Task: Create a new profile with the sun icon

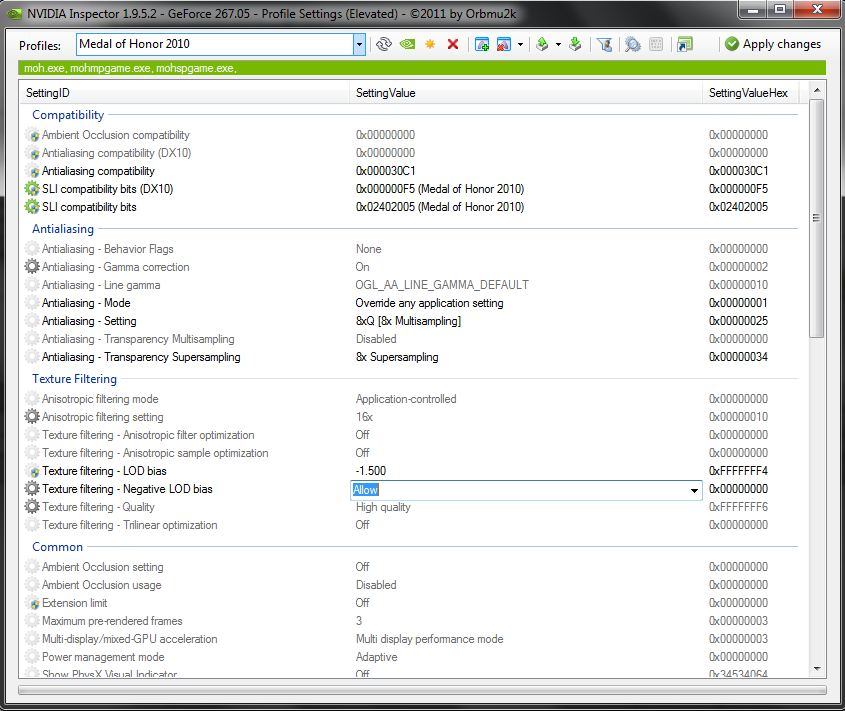Action: (430, 44)
